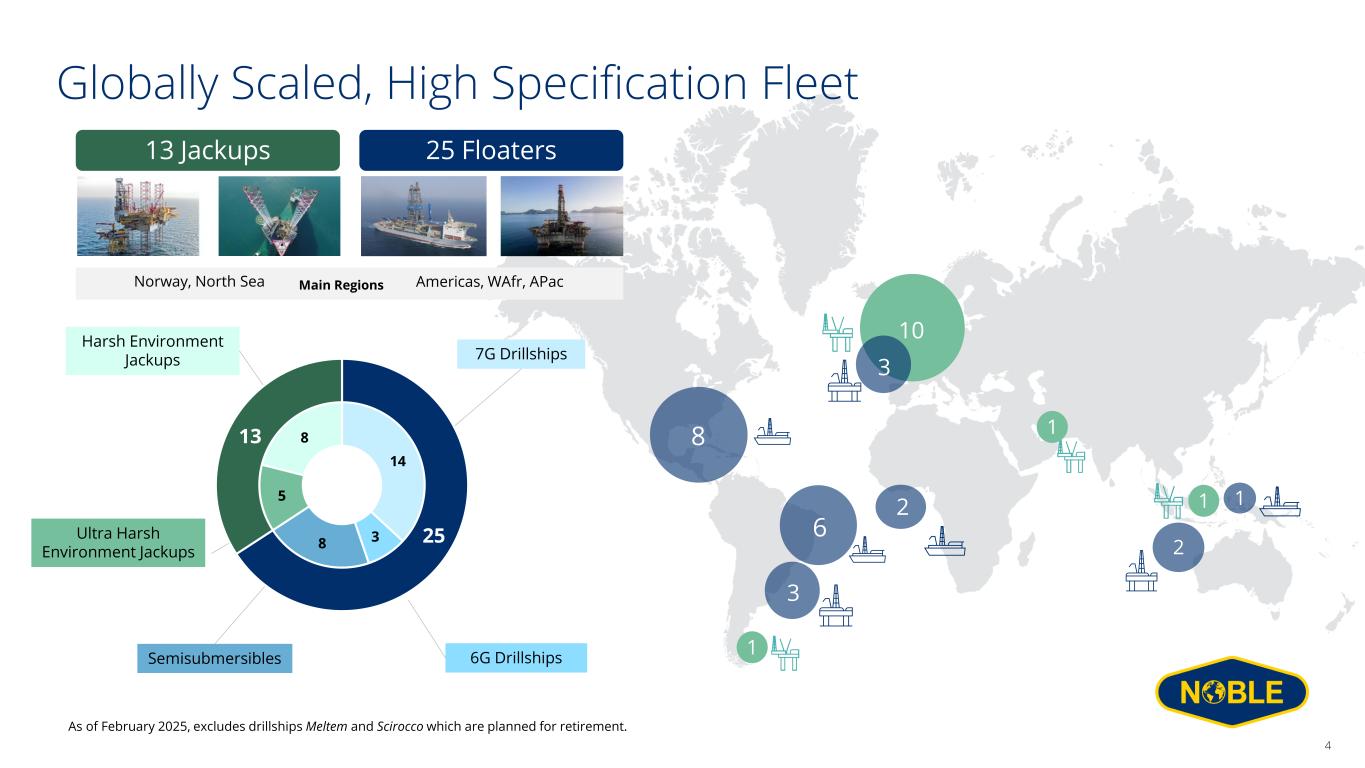Select the jackup icon below the Middle East 1 bubble
Screen dimensions: 1365x768
tap(1070, 455)
